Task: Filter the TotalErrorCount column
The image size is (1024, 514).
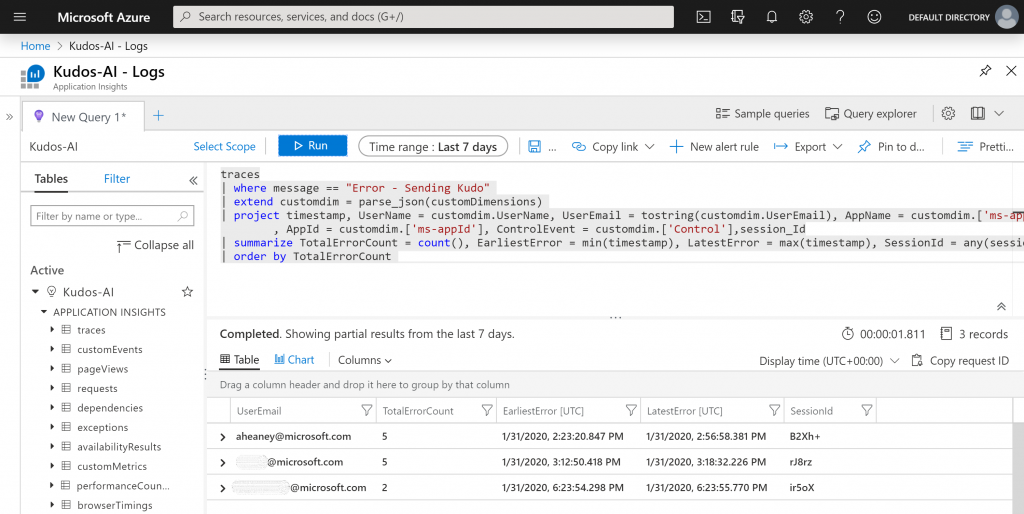Action: (x=487, y=410)
